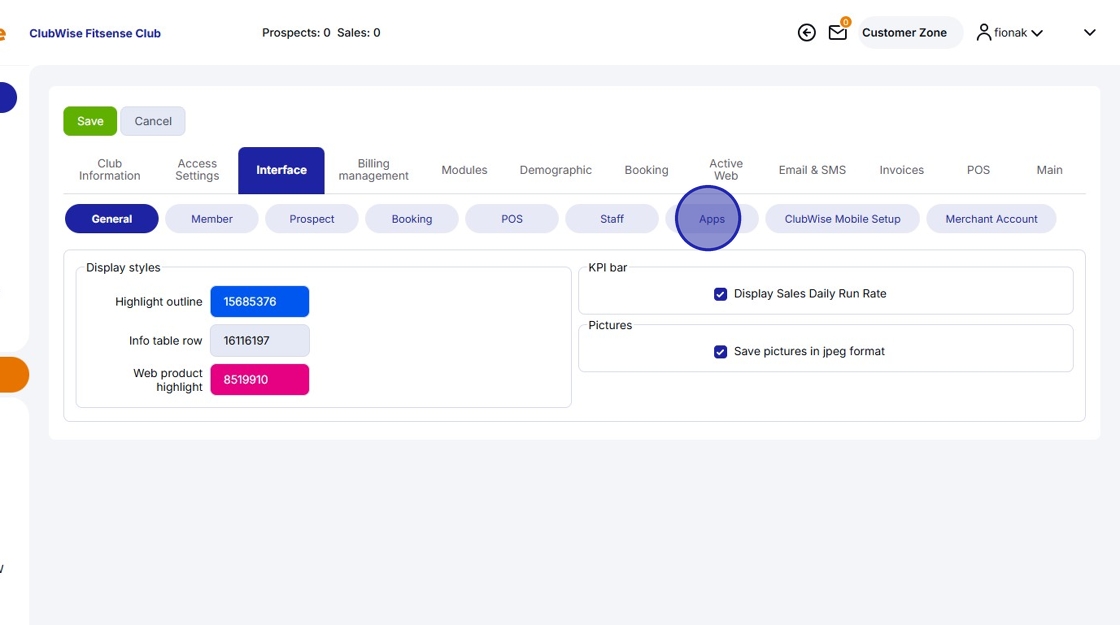Click the green Save button

[x=90, y=121]
